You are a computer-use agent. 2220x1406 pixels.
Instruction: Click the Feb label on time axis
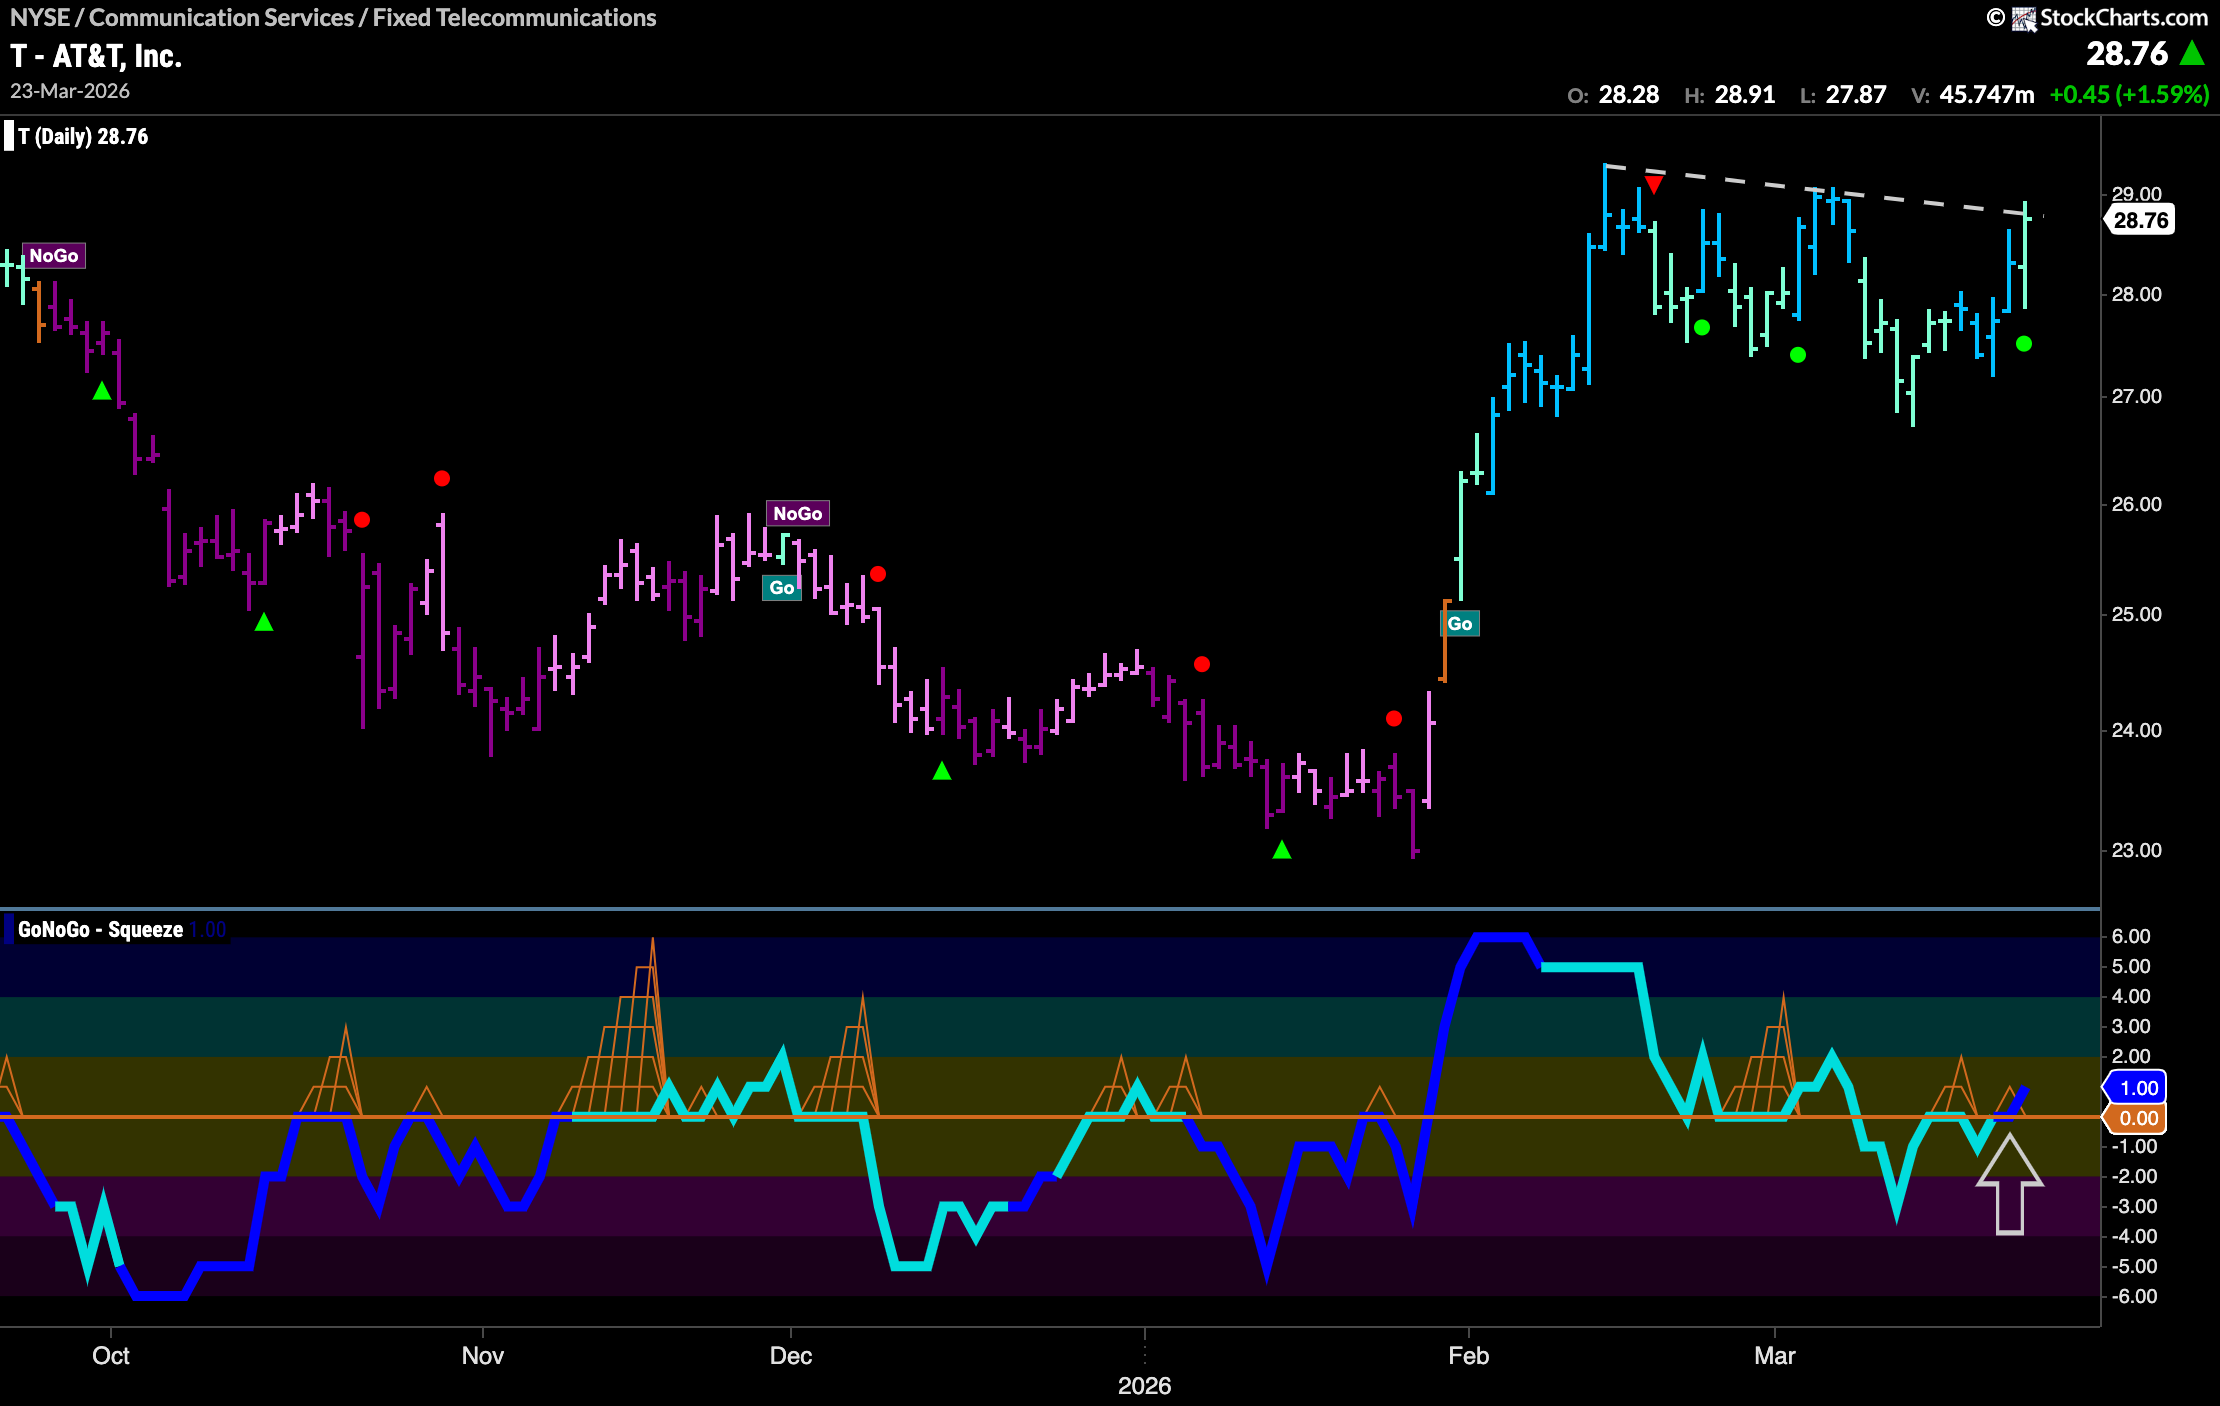[x=1469, y=1356]
